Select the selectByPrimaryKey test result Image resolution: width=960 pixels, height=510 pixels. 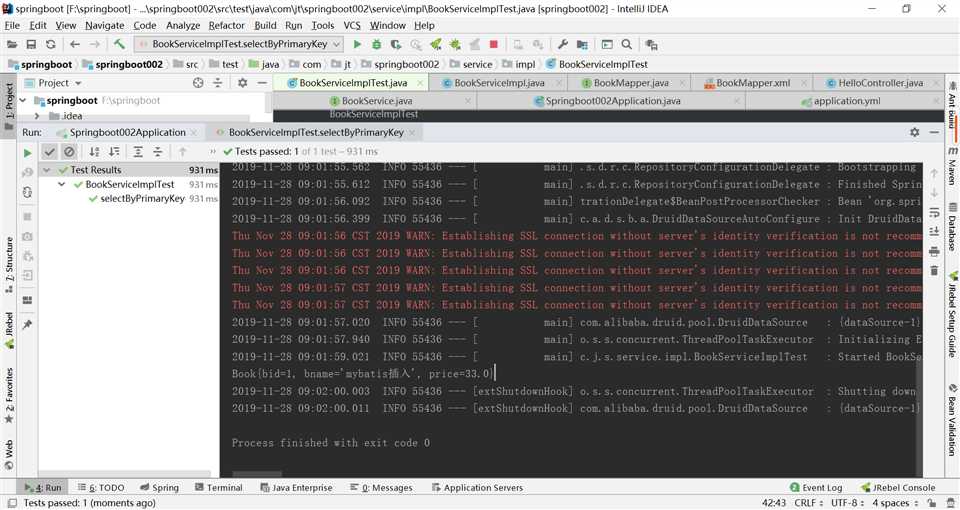tap(142, 199)
